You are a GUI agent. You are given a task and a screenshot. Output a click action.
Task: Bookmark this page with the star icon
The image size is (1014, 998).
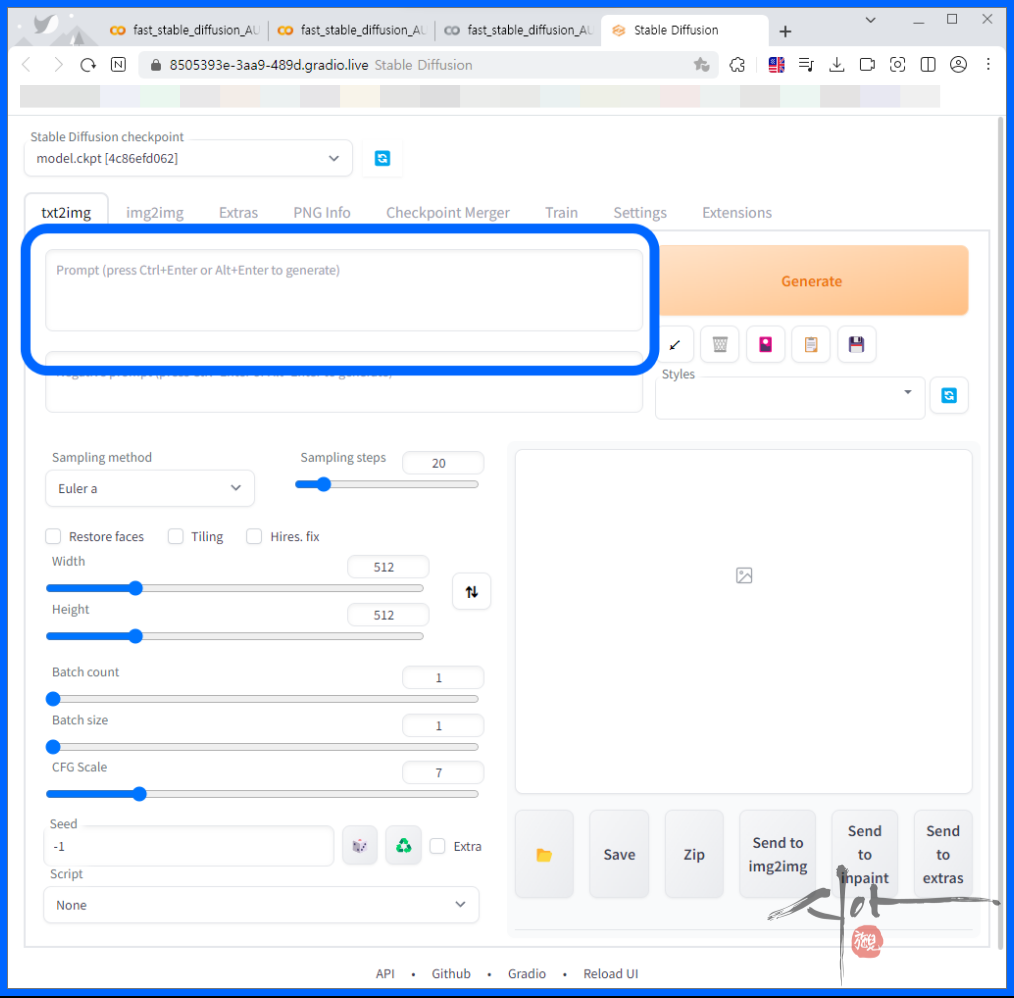[701, 65]
